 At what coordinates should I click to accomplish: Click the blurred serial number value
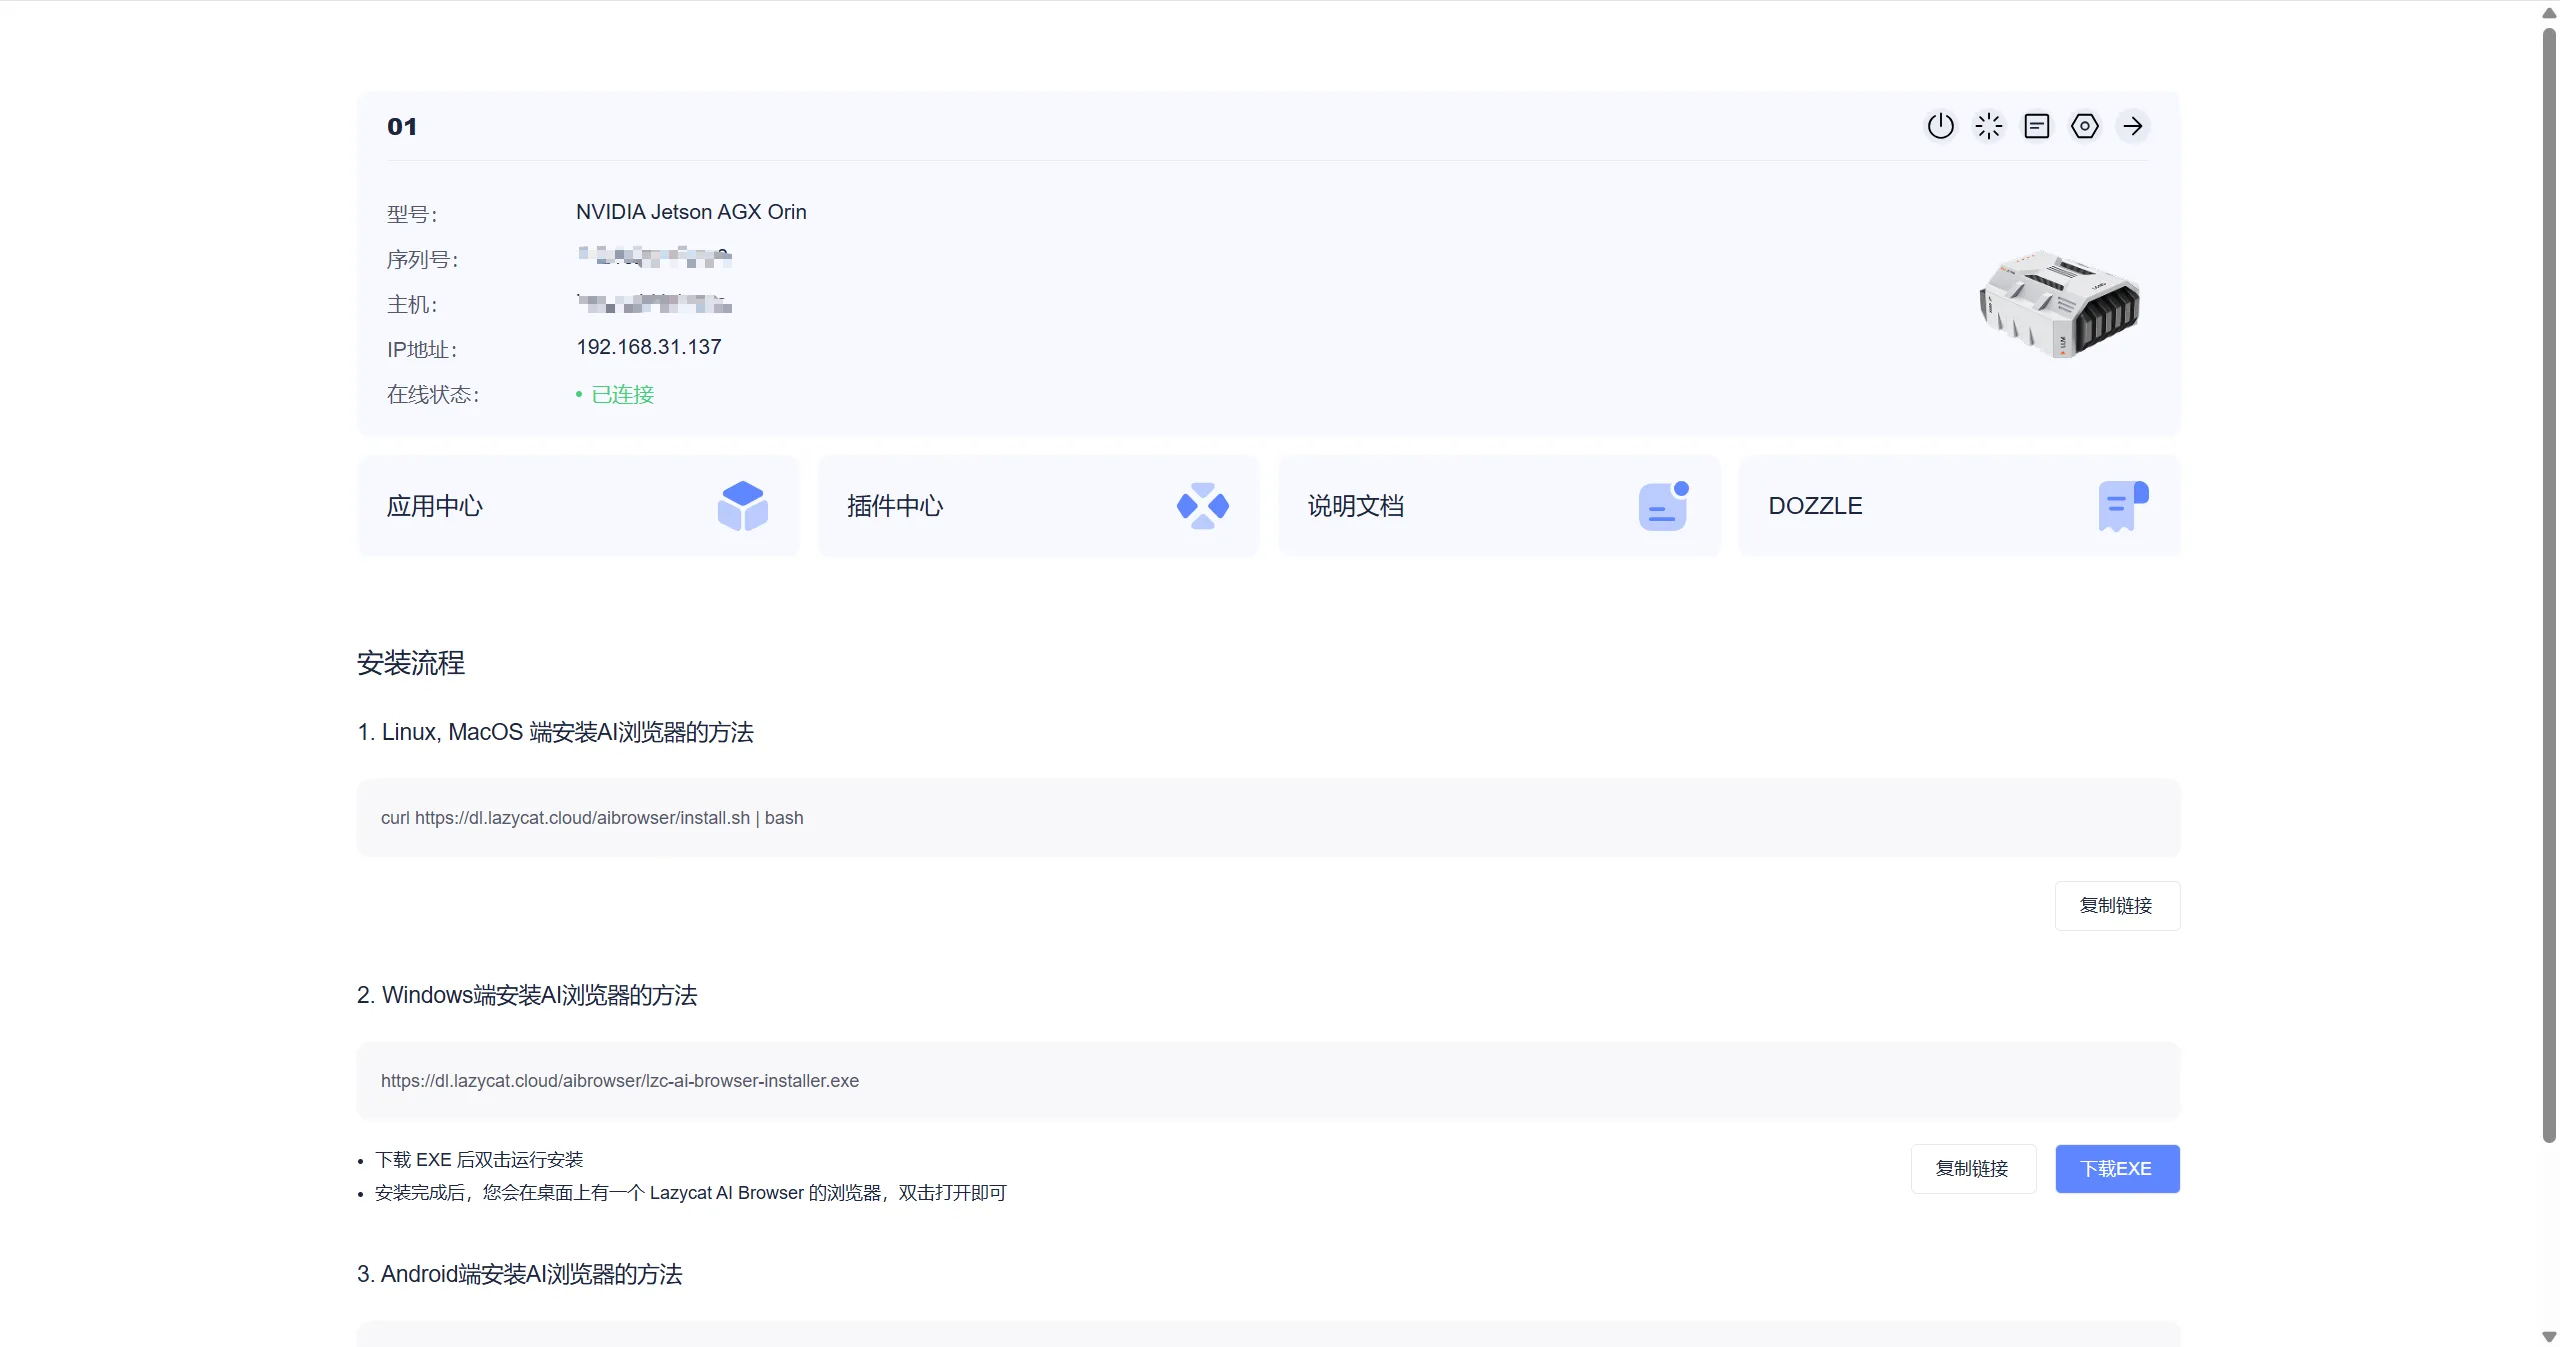click(654, 257)
